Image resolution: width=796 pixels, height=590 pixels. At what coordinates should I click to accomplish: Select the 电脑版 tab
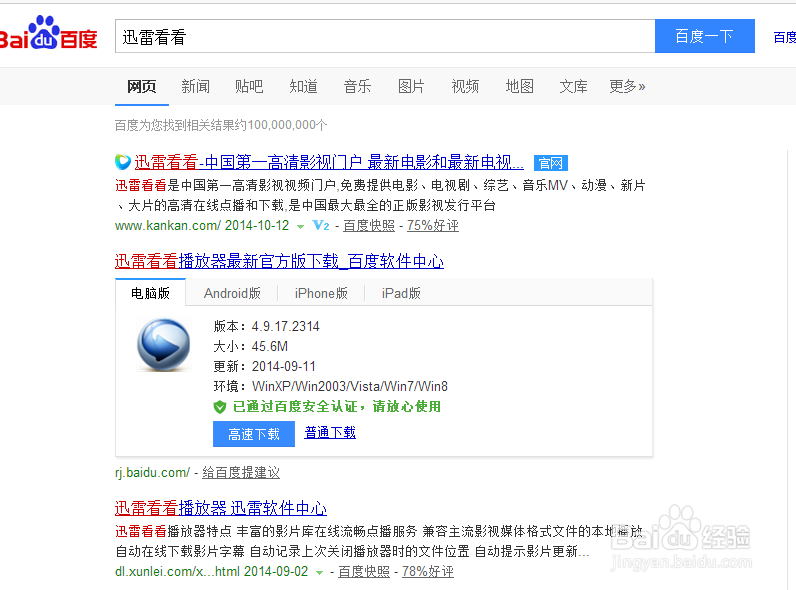pyautogui.click(x=150, y=293)
